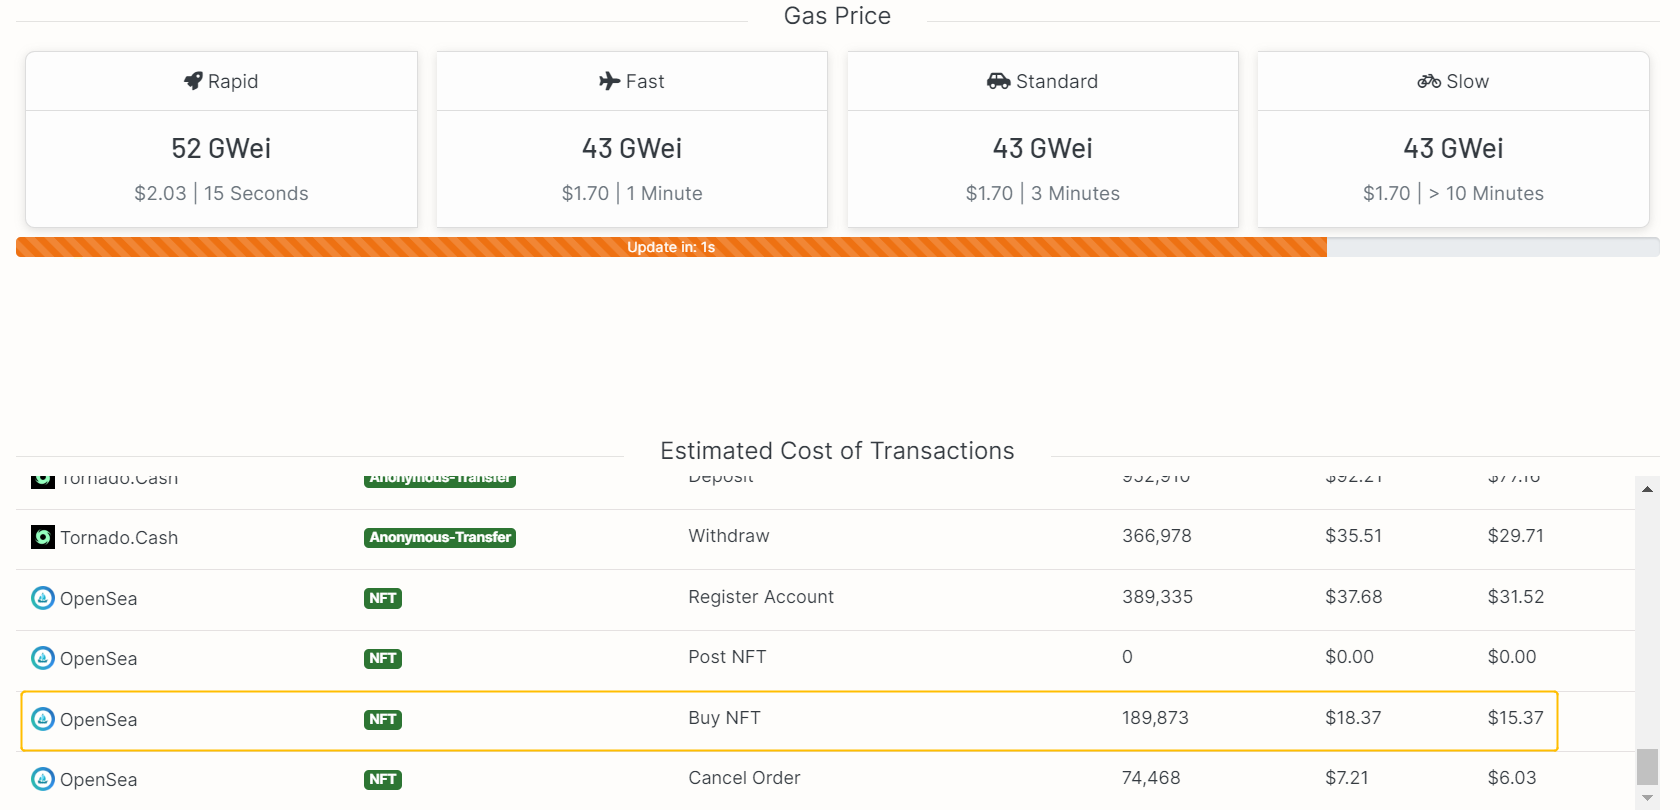Click the NFT tag in Cancel Order row
This screenshot has height=810, width=1680.
pos(383,780)
